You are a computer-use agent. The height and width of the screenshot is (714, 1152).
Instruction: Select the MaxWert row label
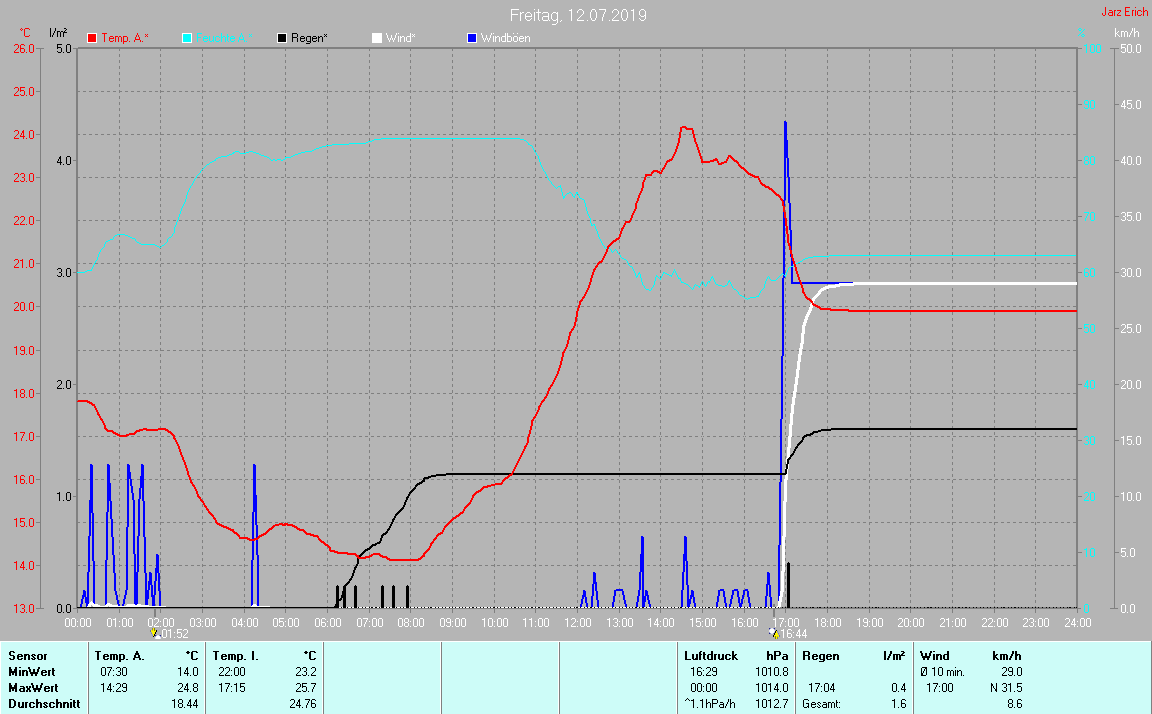click(x=33, y=688)
